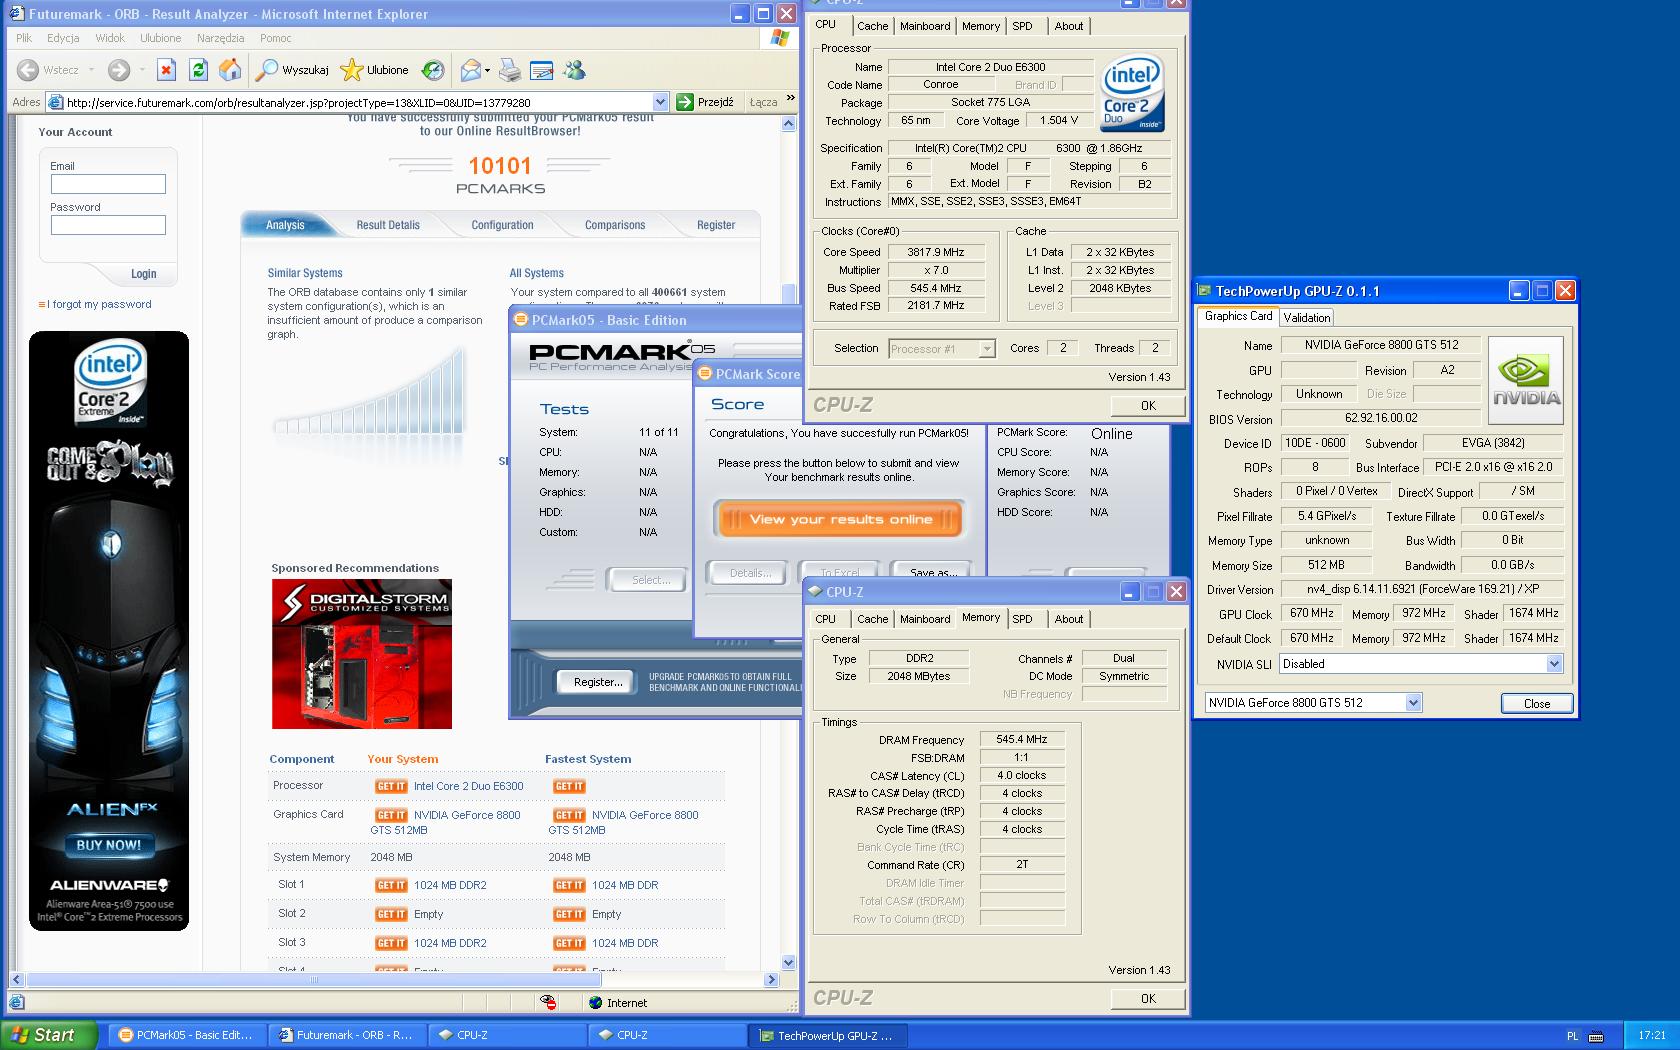Open the CPU-Z Processor #1 selection dropdown
Viewport: 1680px width, 1050px height.
pyautogui.click(x=987, y=349)
